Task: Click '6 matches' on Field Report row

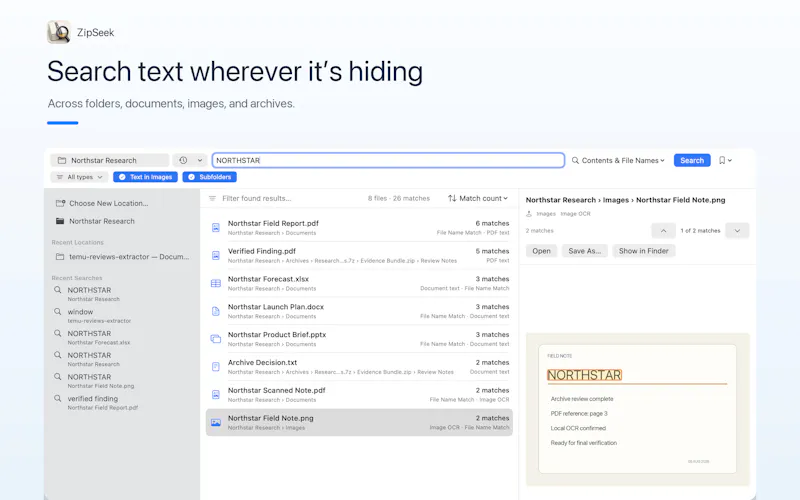Action: pyautogui.click(x=492, y=223)
